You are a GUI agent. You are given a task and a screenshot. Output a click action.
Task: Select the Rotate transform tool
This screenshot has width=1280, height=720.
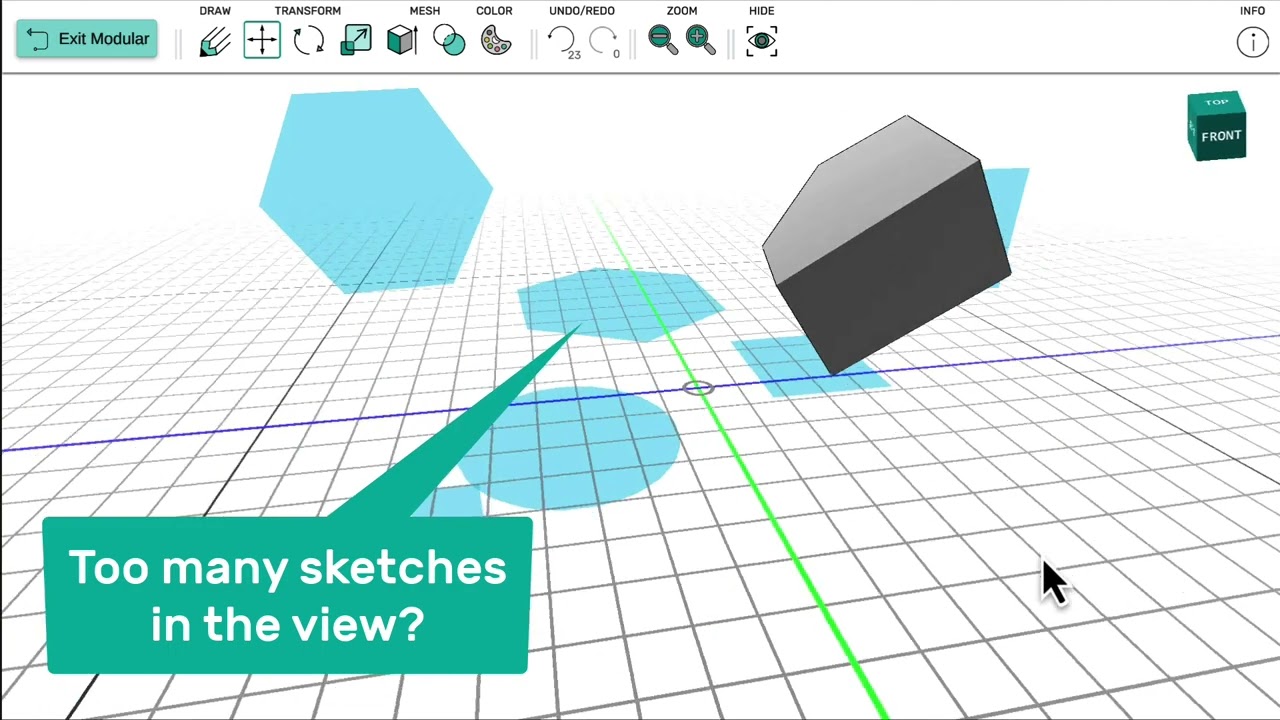coord(309,41)
